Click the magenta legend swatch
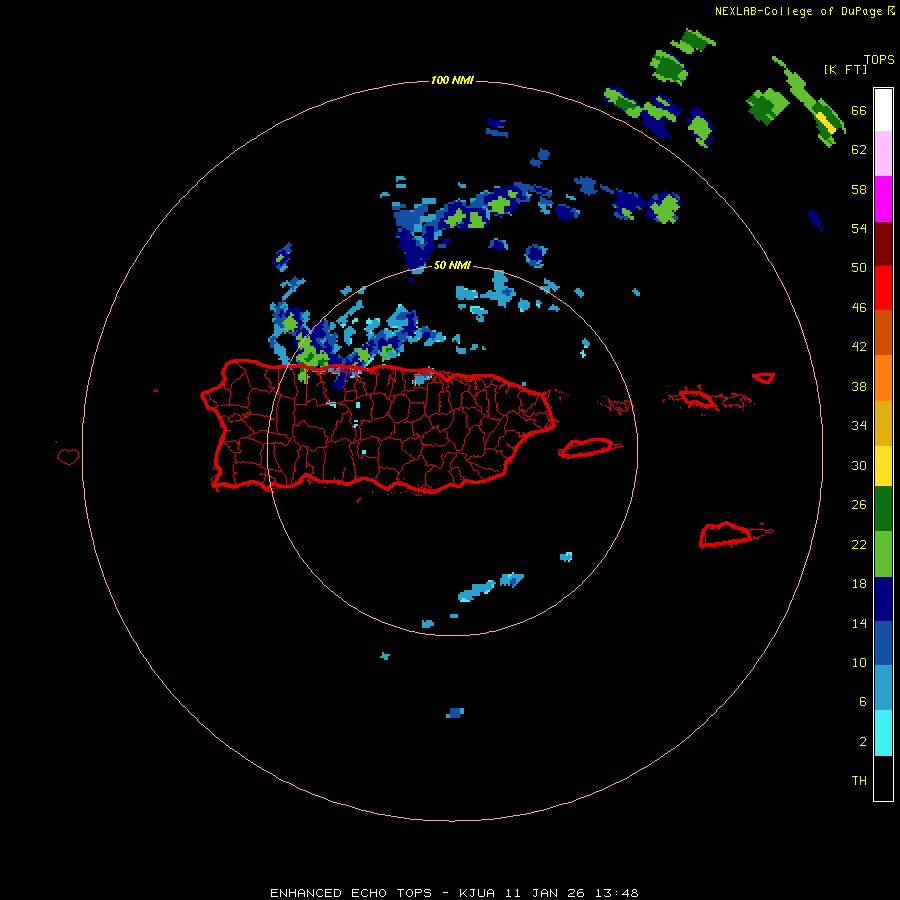The image size is (900, 900). (x=883, y=199)
